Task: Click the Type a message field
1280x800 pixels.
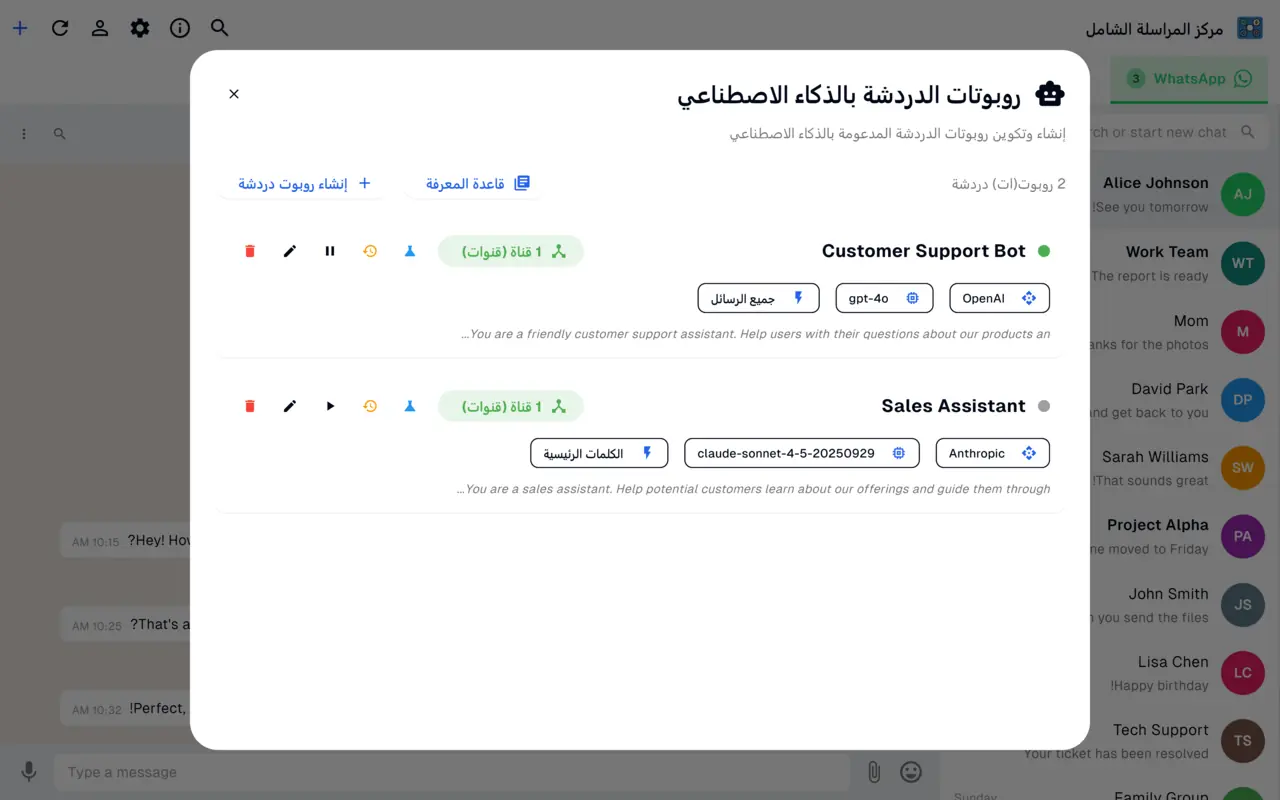Action: pos(452,772)
